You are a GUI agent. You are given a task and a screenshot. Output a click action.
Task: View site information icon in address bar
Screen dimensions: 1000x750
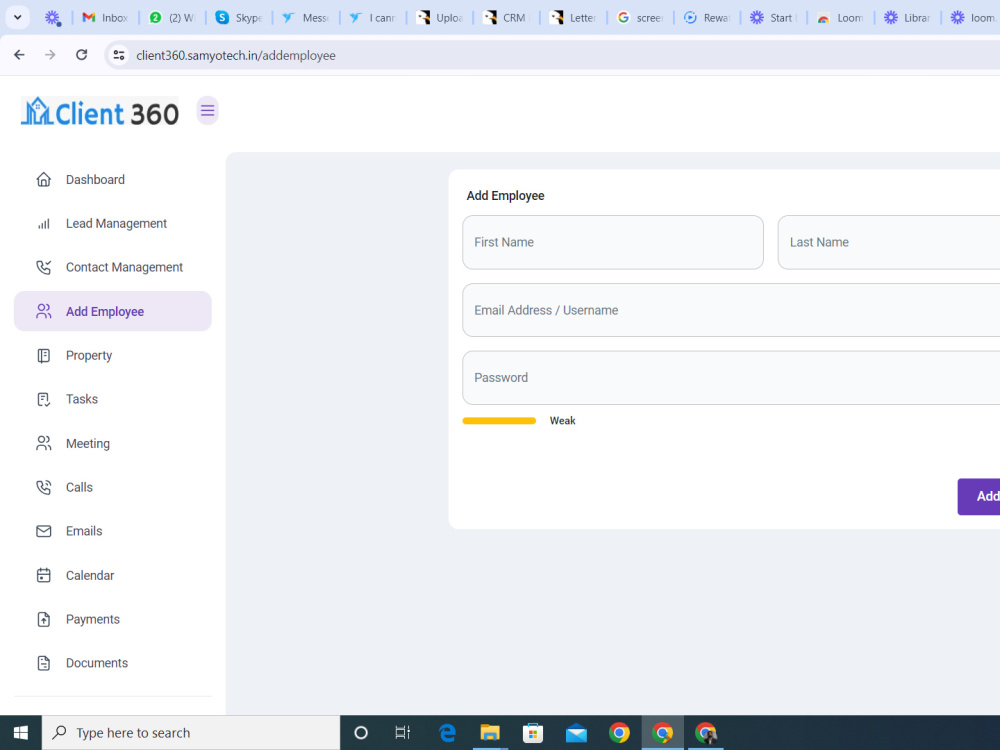119,55
